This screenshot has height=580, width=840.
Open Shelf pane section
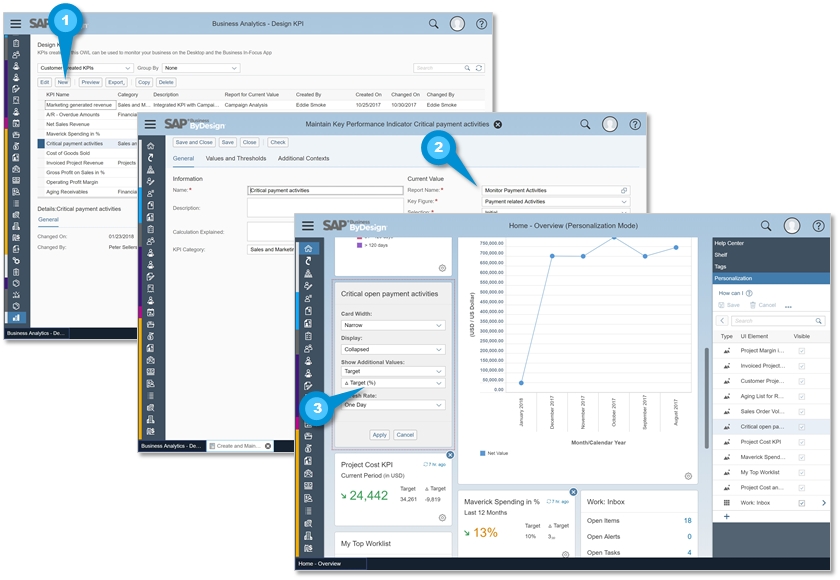pyautogui.click(x=771, y=255)
